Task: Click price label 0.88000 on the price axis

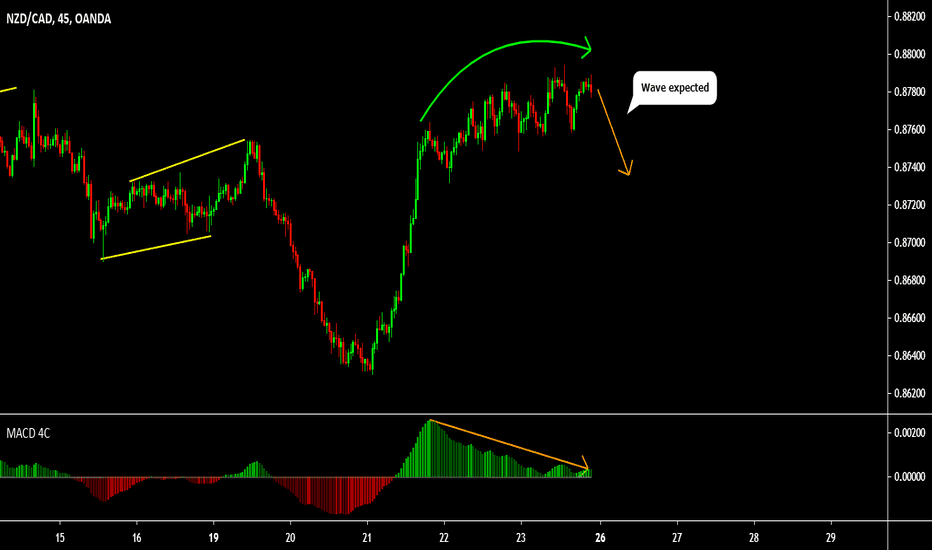Action: point(909,54)
